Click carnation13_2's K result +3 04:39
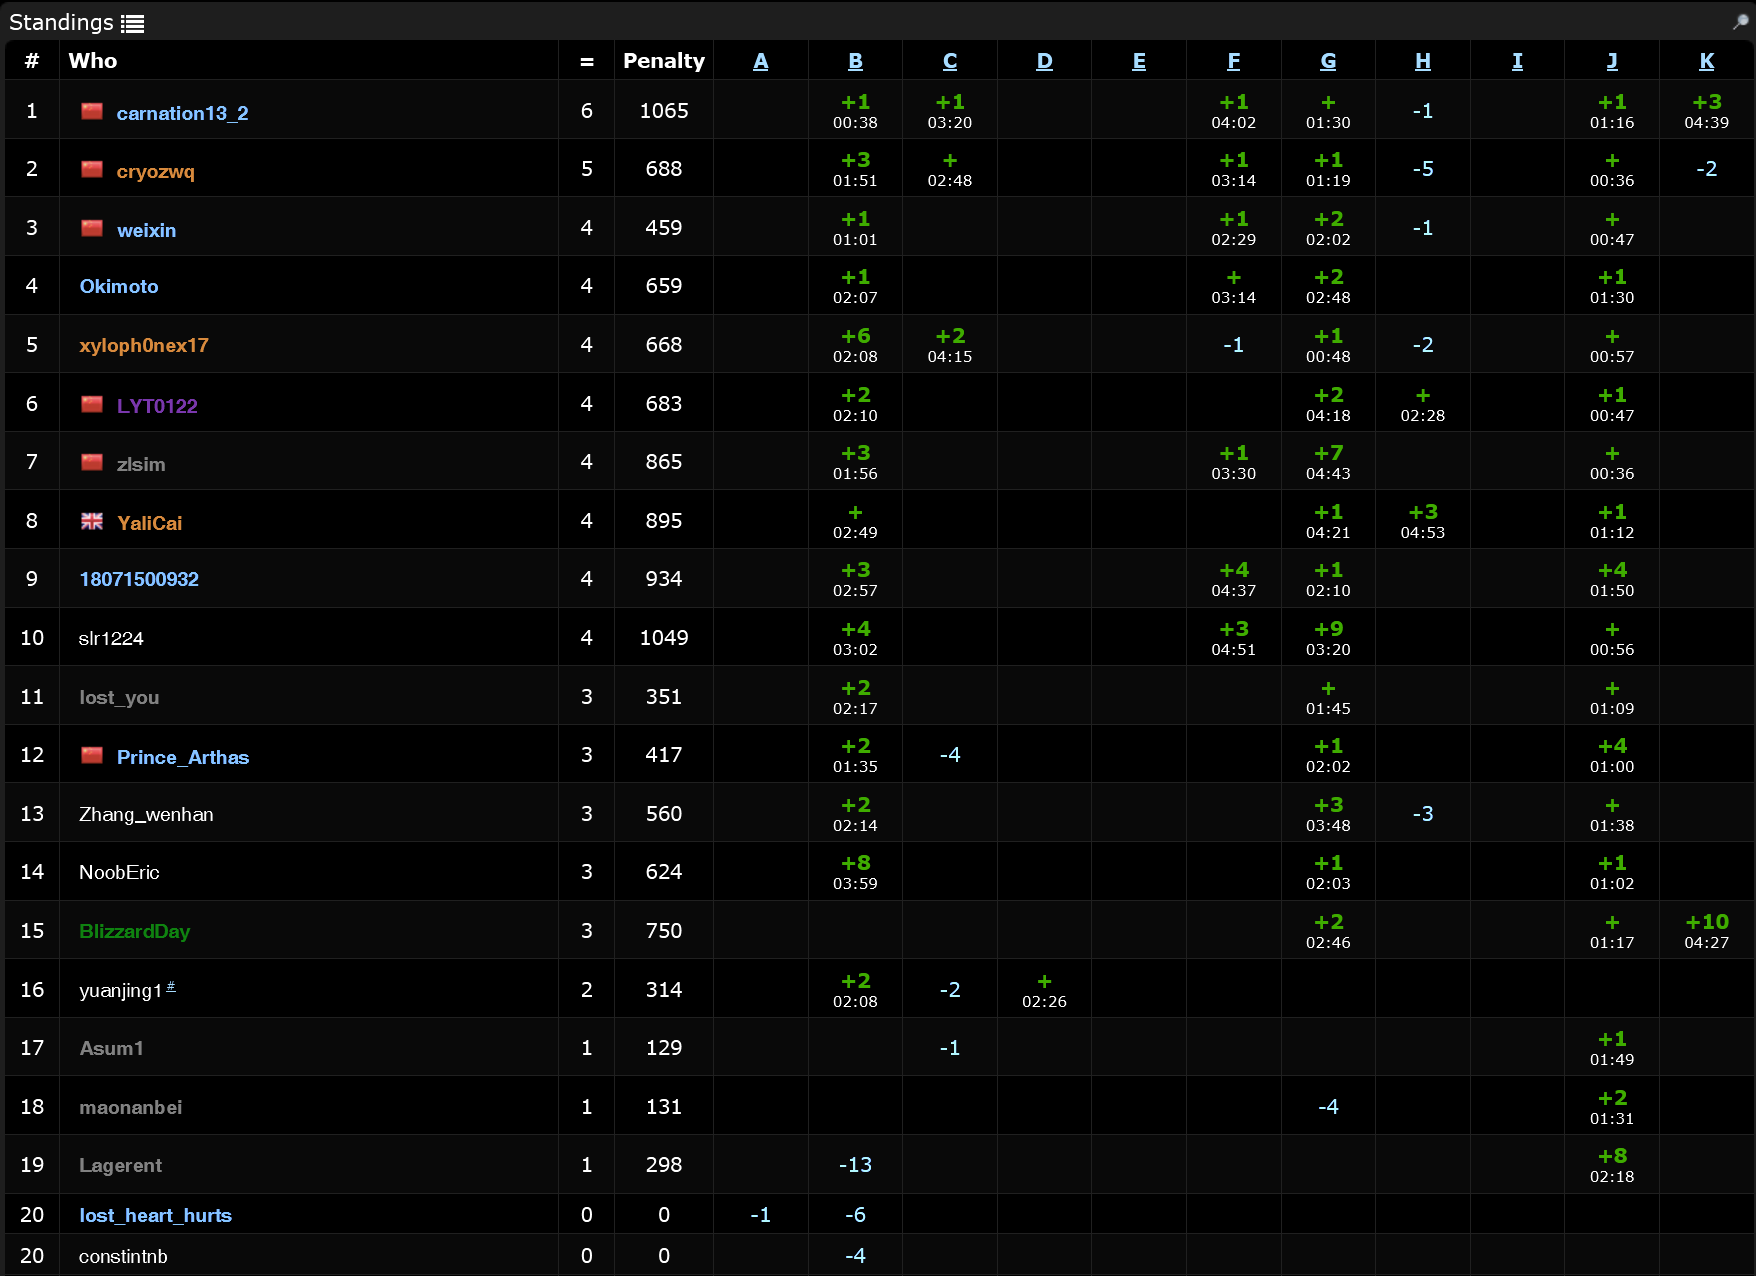The image size is (1756, 1276). tap(1707, 111)
